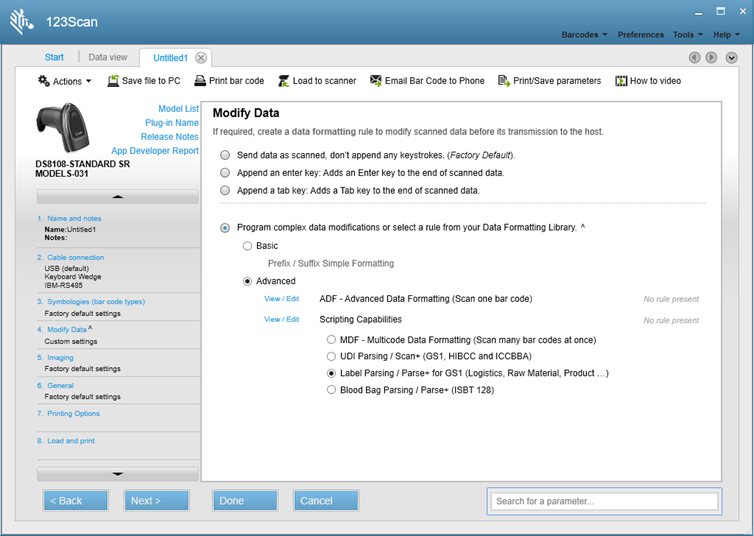Click the Print bar code icon

pyautogui.click(x=201, y=81)
